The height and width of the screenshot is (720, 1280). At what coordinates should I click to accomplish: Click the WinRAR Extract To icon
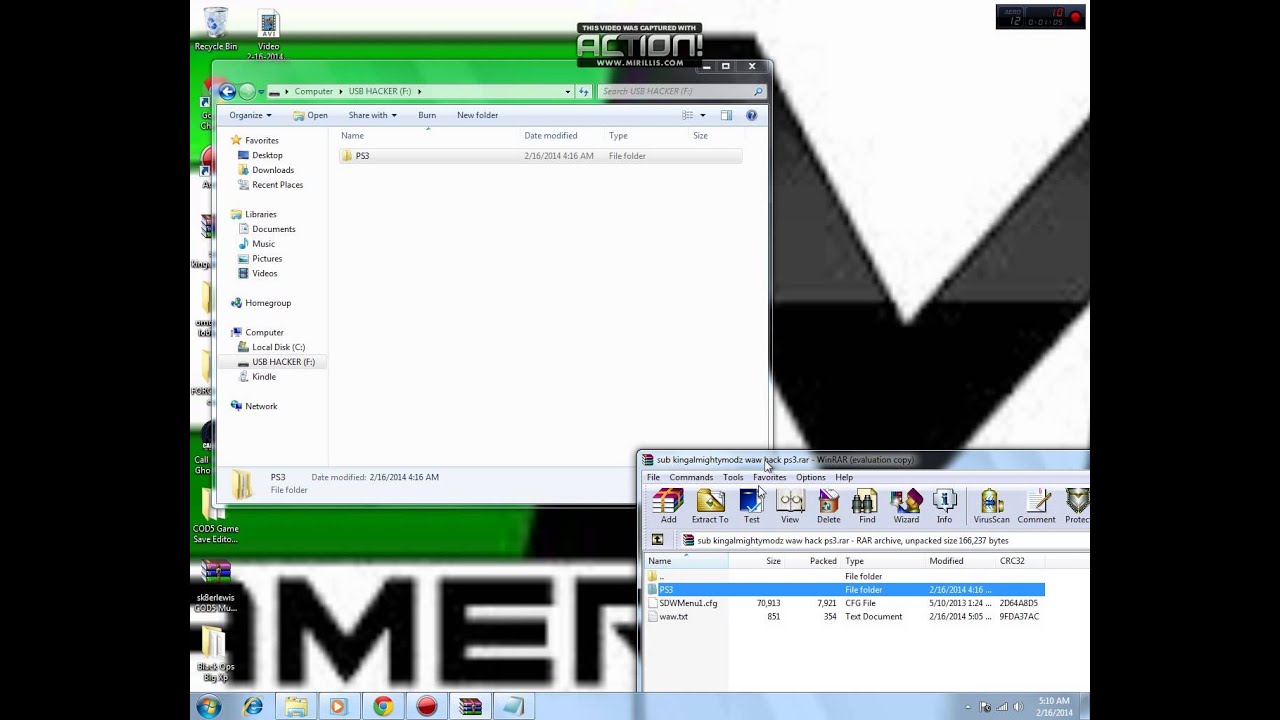click(710, 506)
